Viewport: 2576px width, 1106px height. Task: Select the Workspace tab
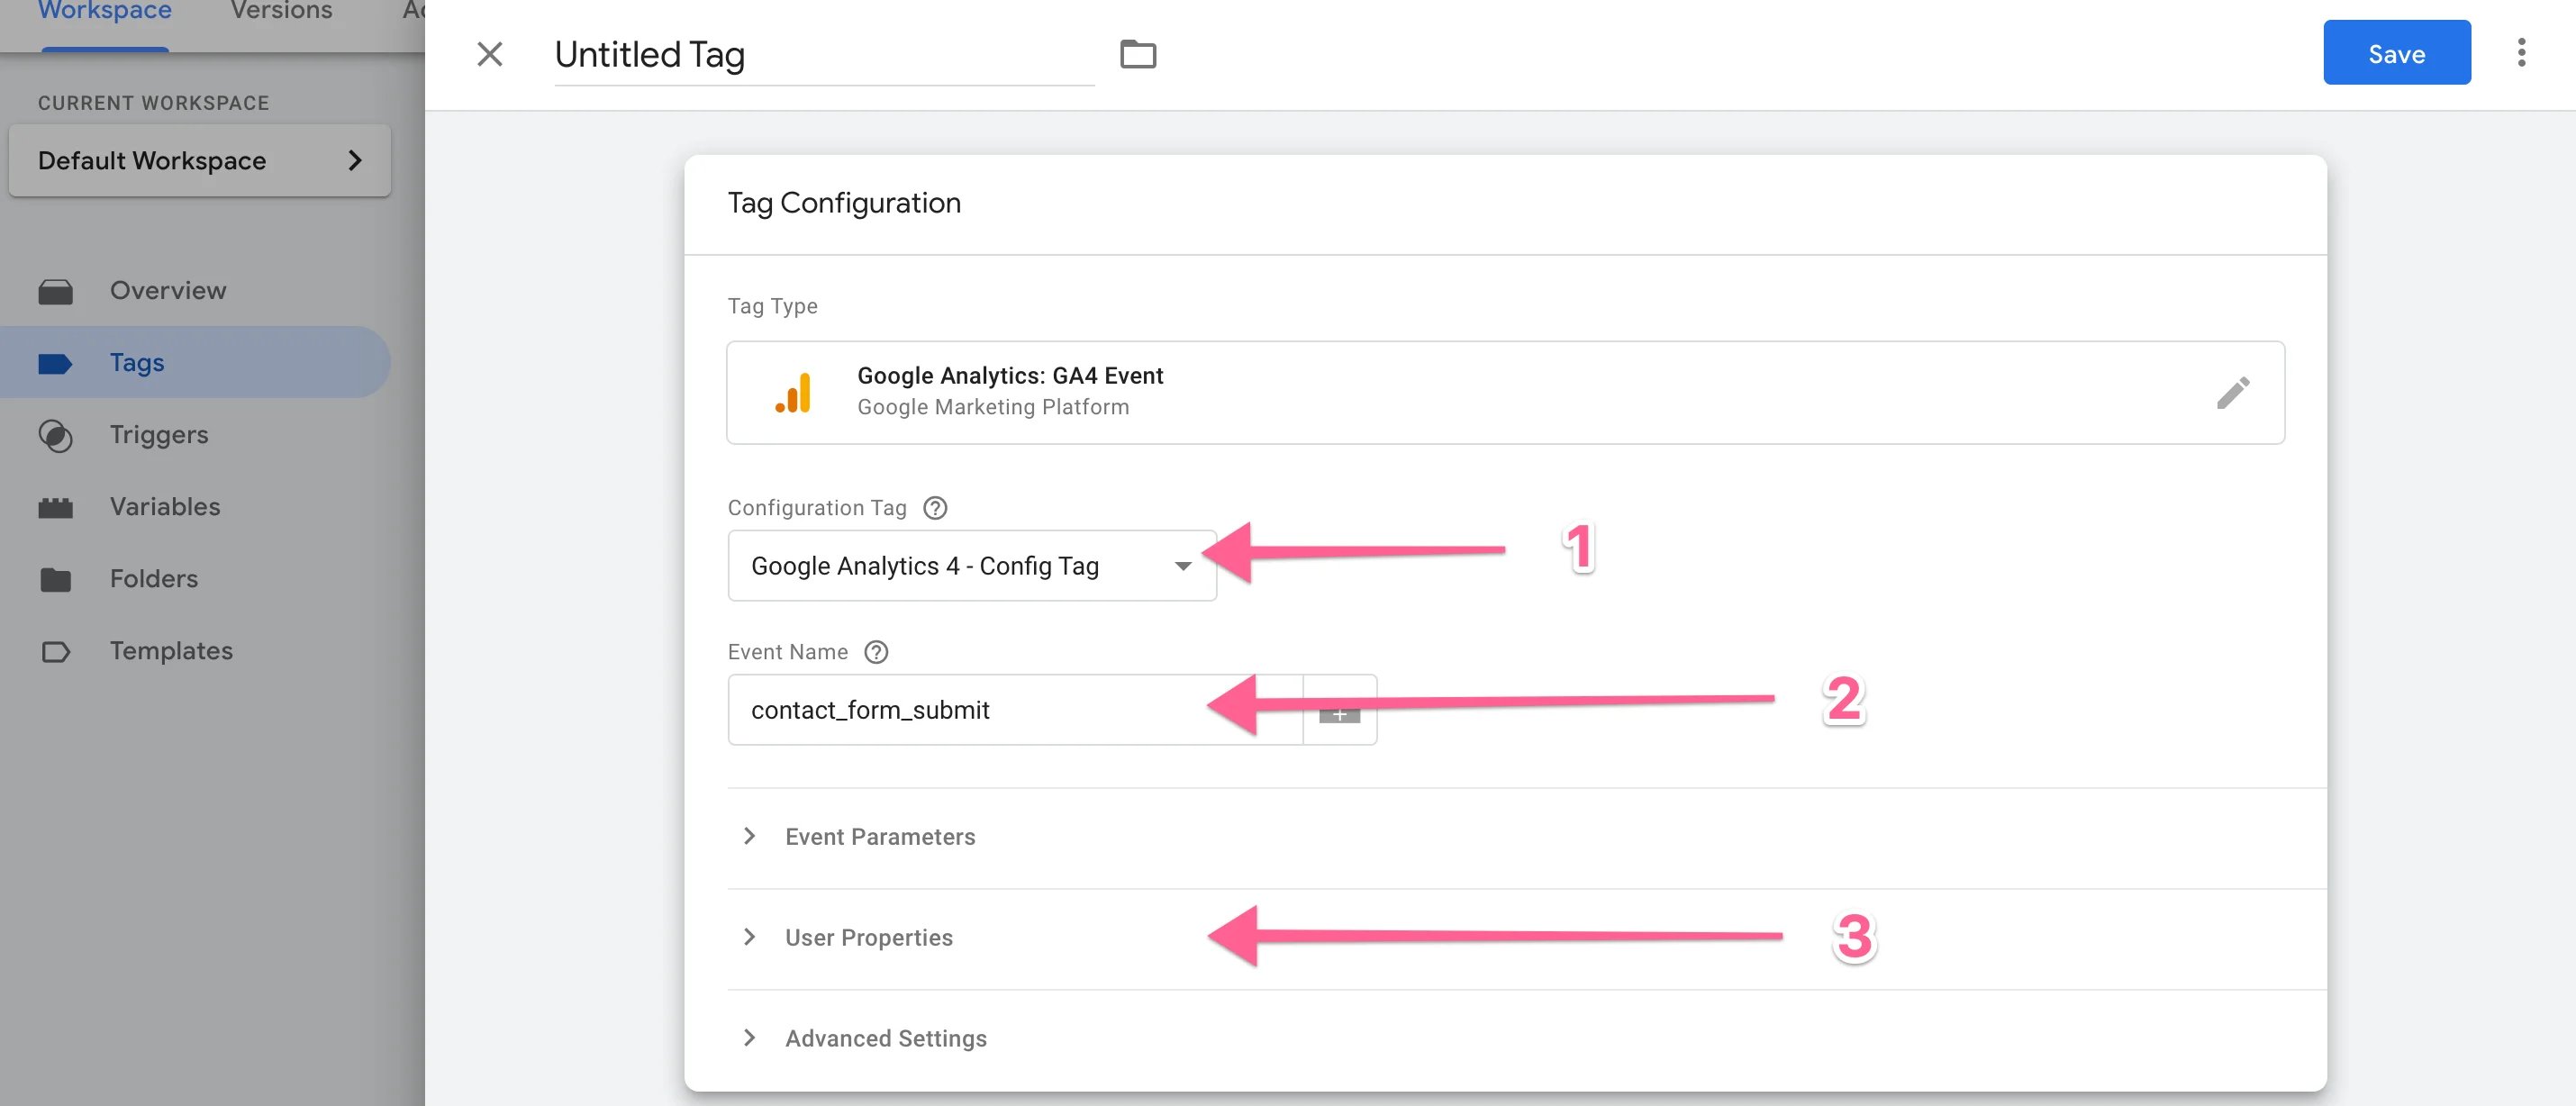point(104,11)
